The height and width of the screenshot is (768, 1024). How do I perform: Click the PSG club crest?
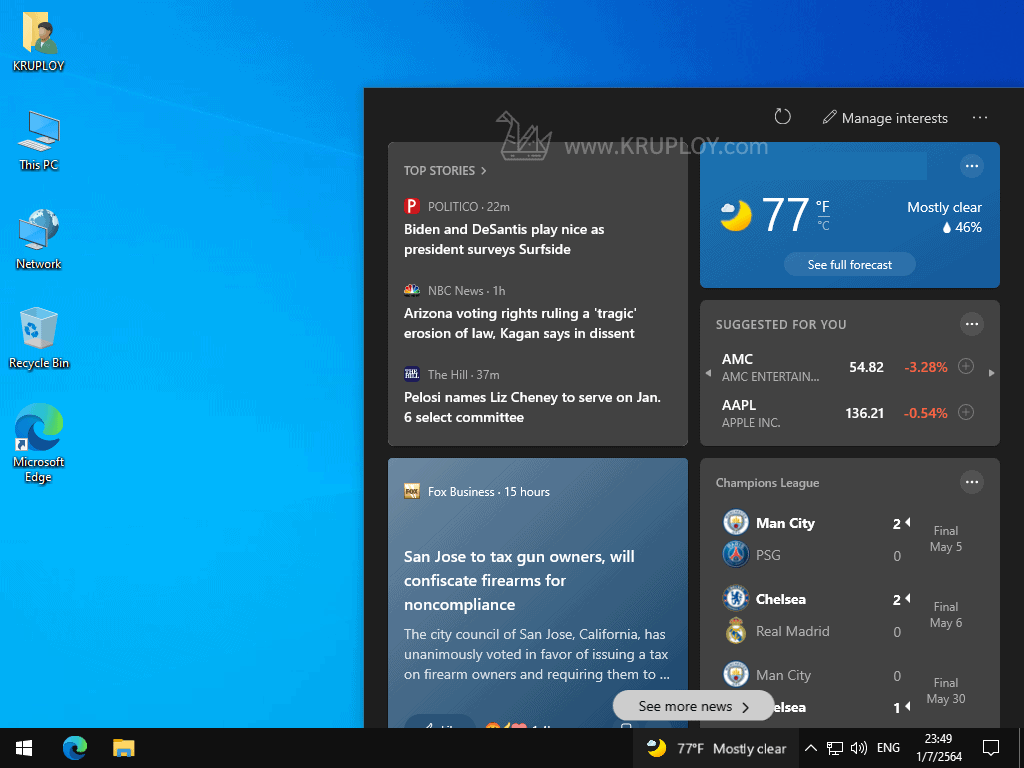736,554
